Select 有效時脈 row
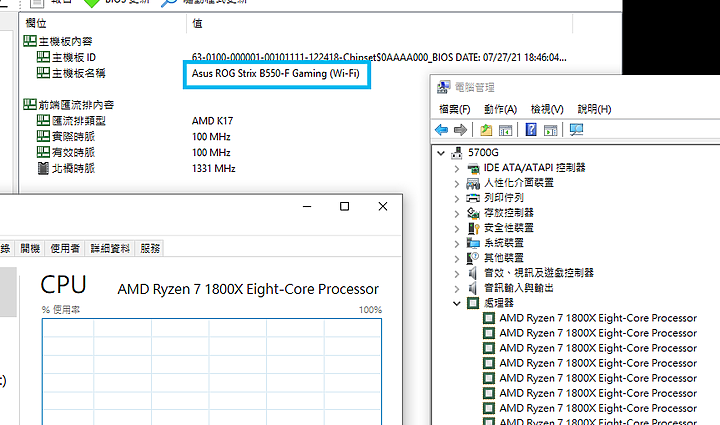Image resolution: width=720 pixels, height=425 pixels. point(73,152)
